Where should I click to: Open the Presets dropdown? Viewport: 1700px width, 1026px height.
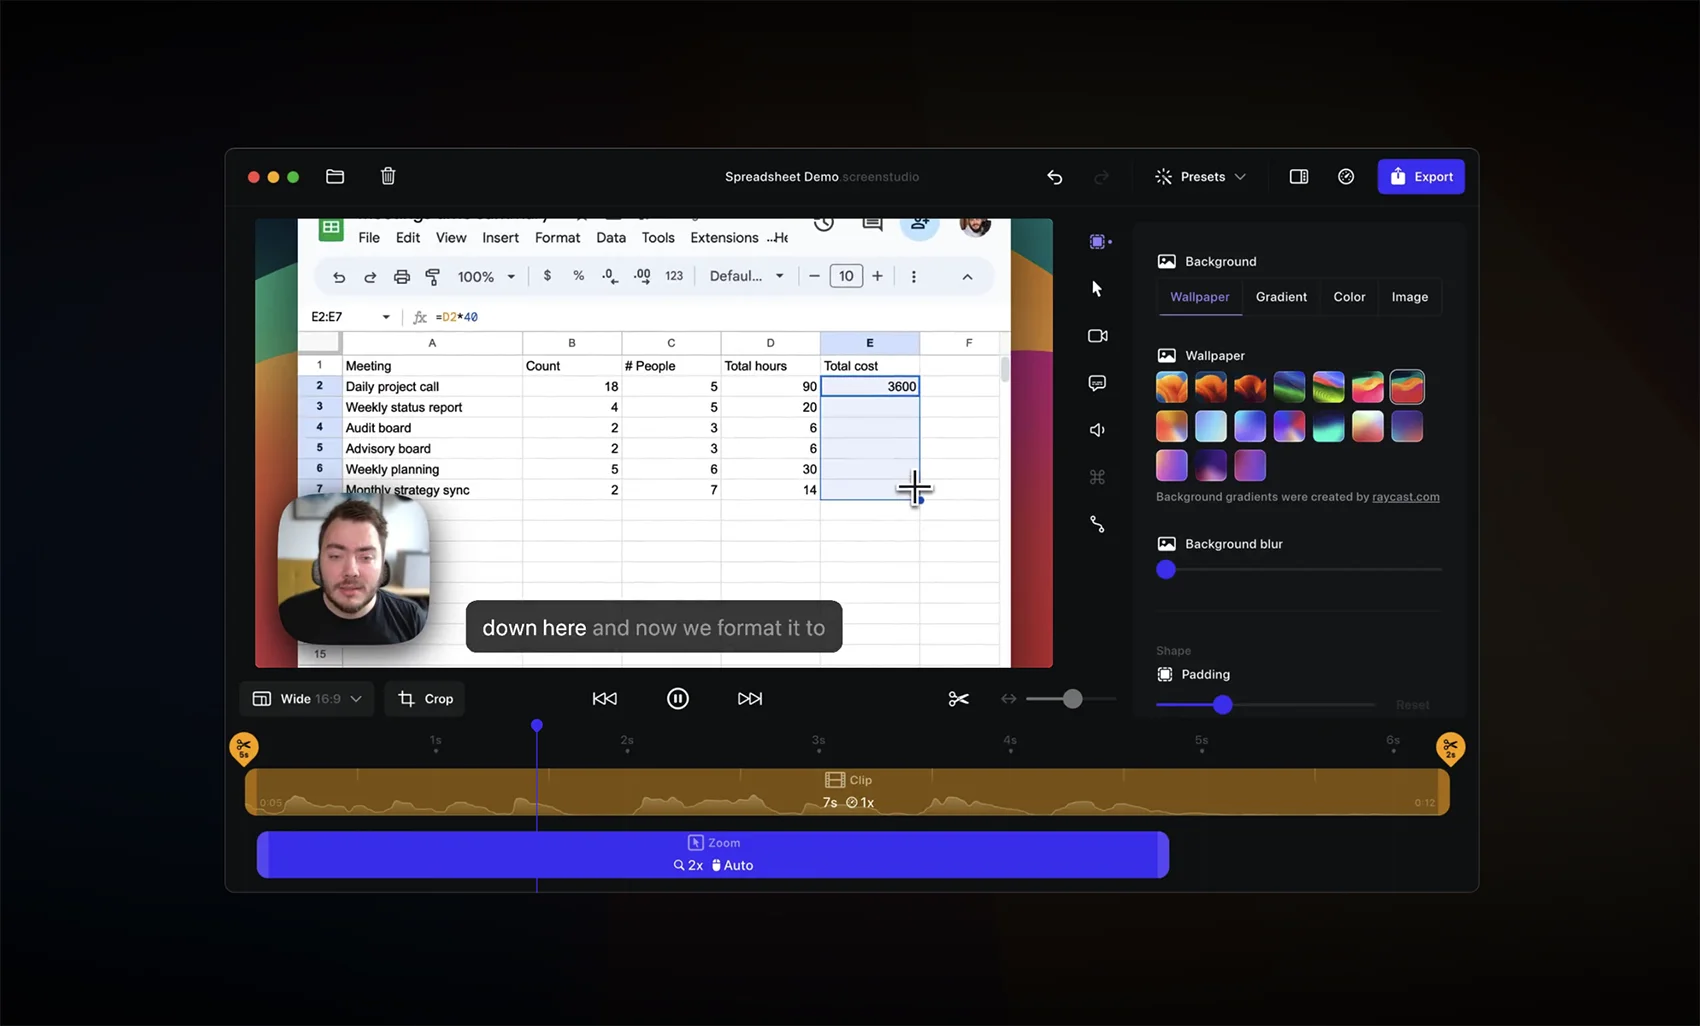(1201, 177)
